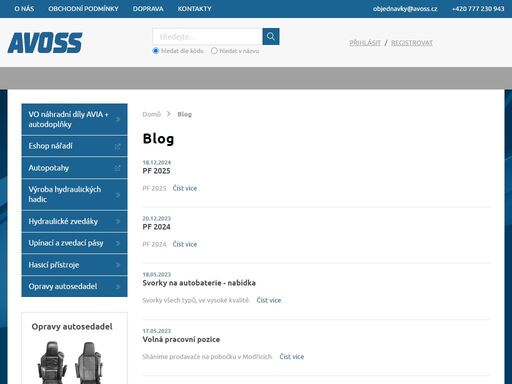
Task: Expand Opravy autosedadel menu arrow
Action: pos(118,287)
